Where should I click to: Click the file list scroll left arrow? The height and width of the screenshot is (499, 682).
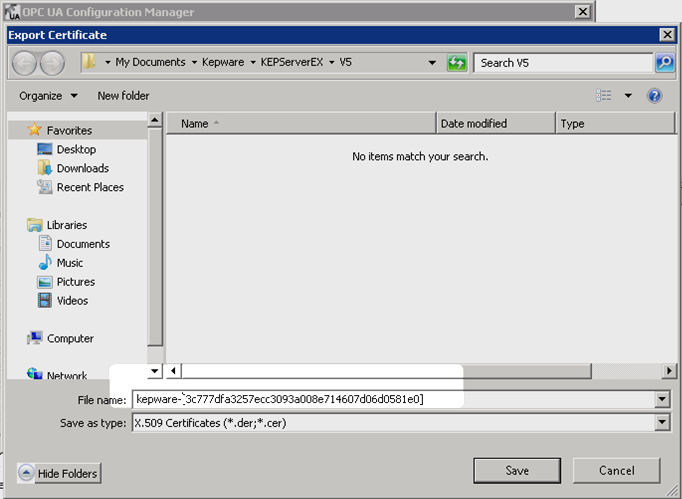click(173, 371)
